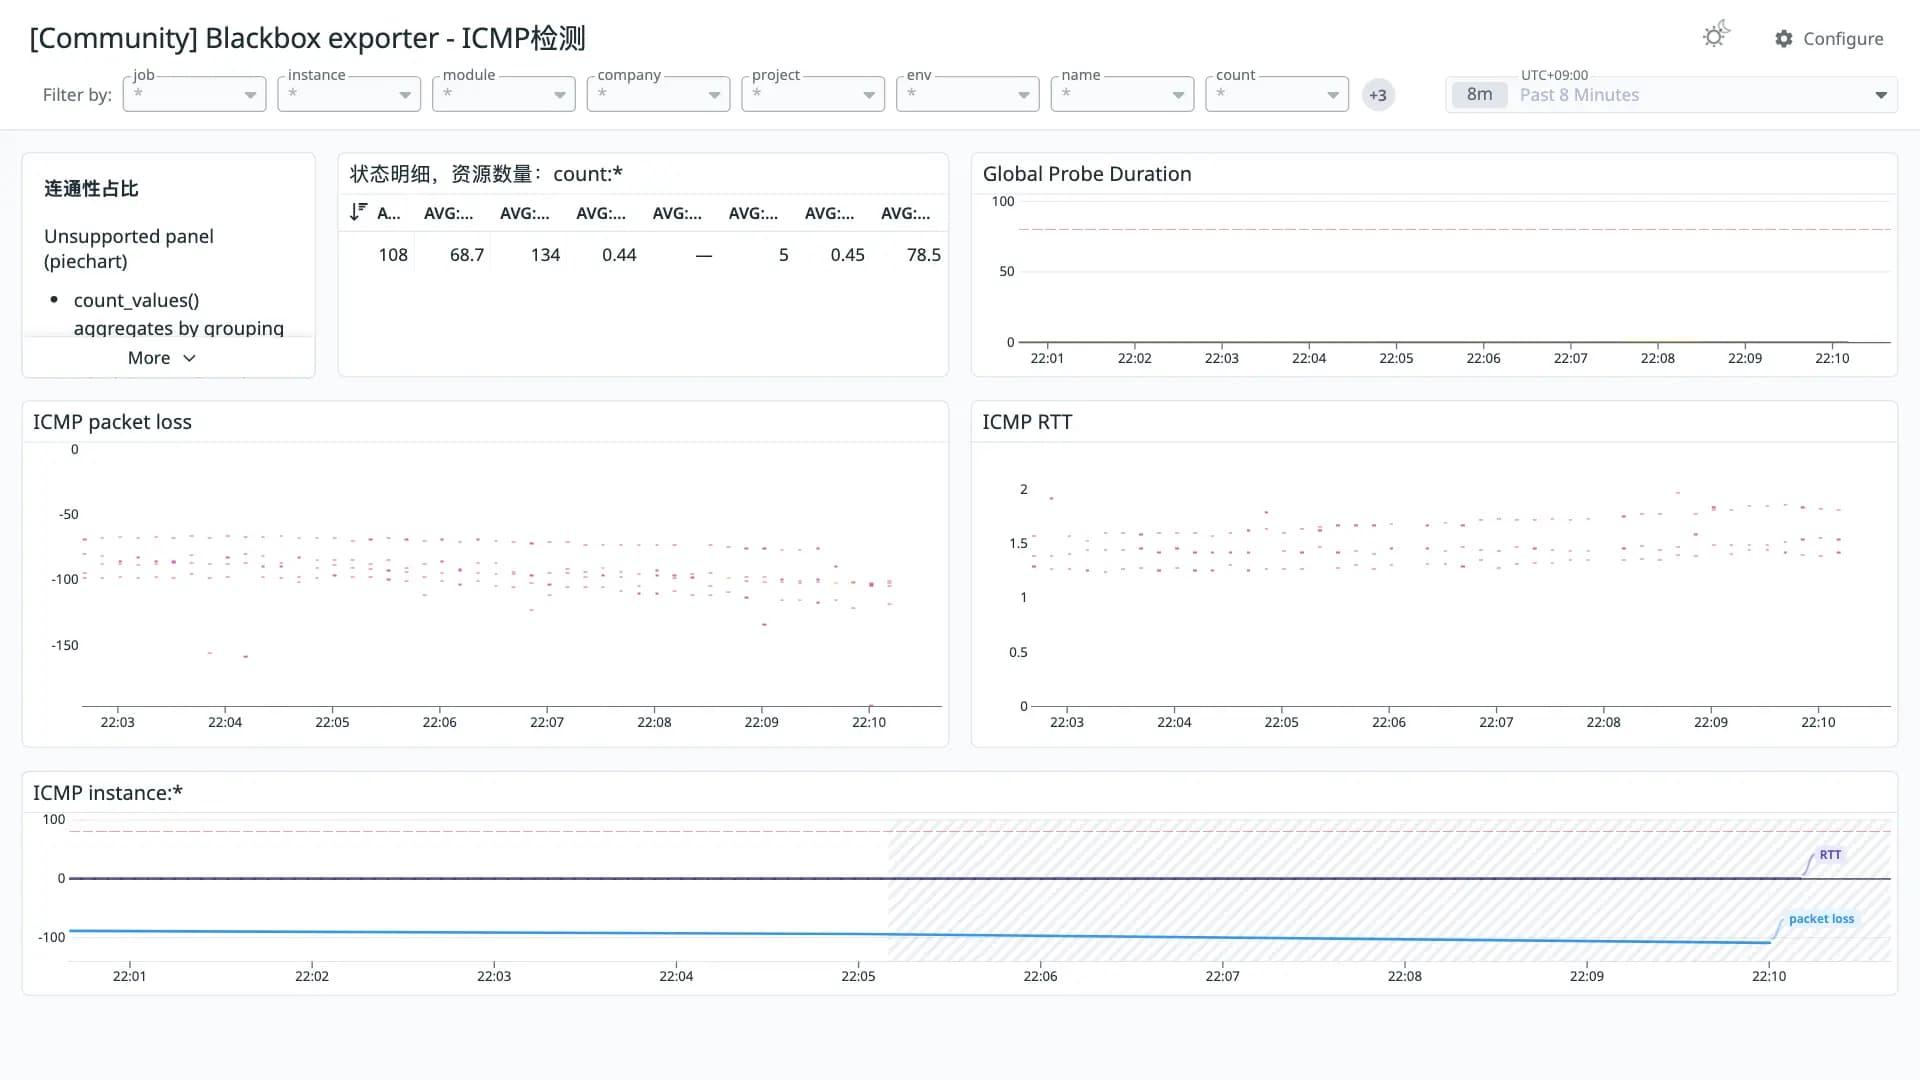Click table cell value 0.44

(x=619, y=255)
